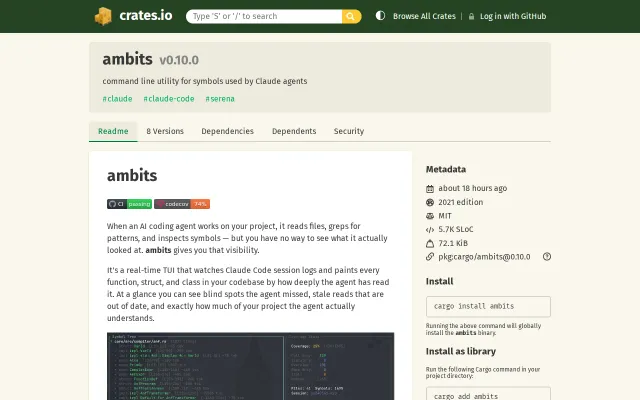Toggle the color theme half-circle icon

click(380, 16)
